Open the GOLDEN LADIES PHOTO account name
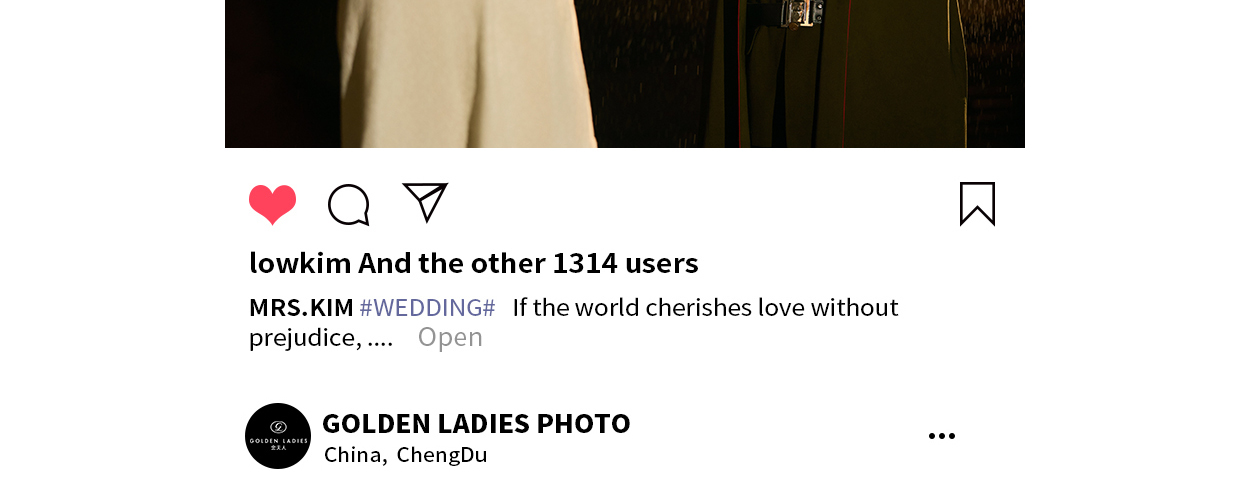Viewport: 1250px width, 485px height. 476,423
